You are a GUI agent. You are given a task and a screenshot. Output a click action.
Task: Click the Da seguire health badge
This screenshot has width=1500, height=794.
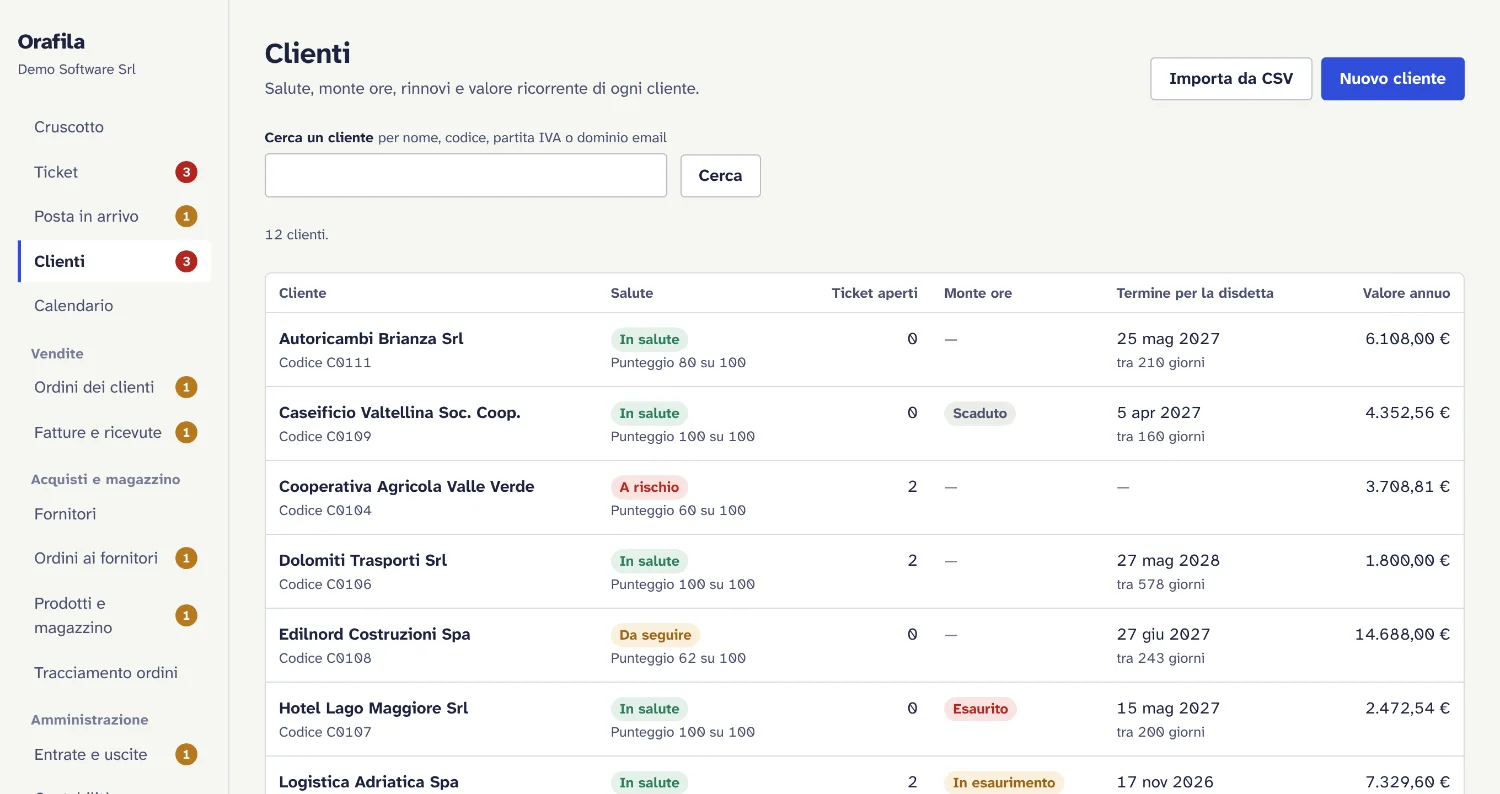655,635
